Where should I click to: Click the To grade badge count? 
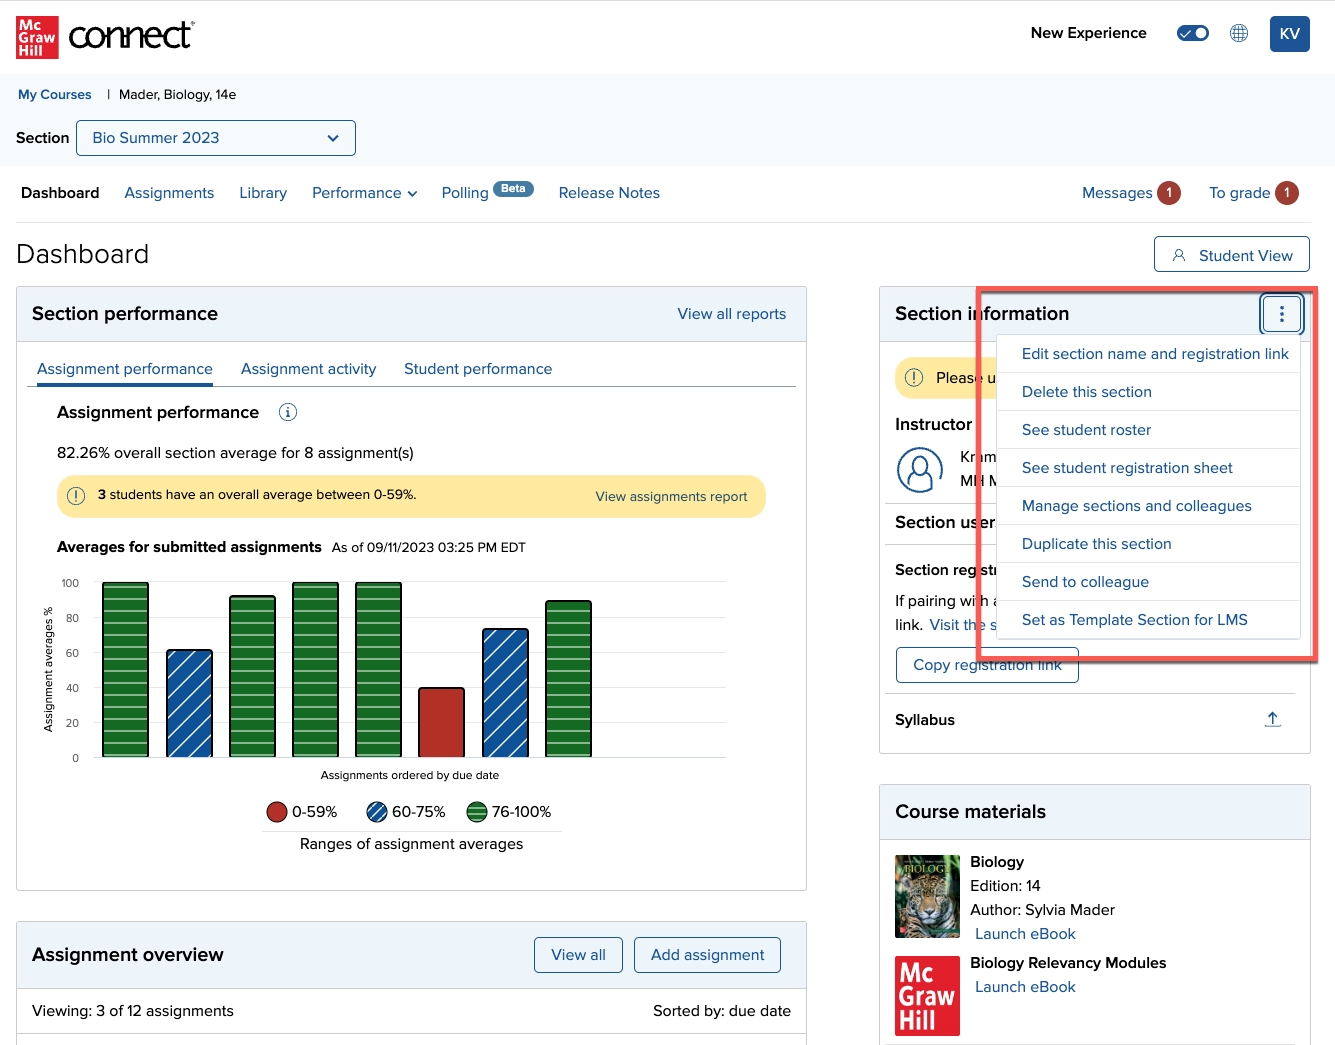1287,193
